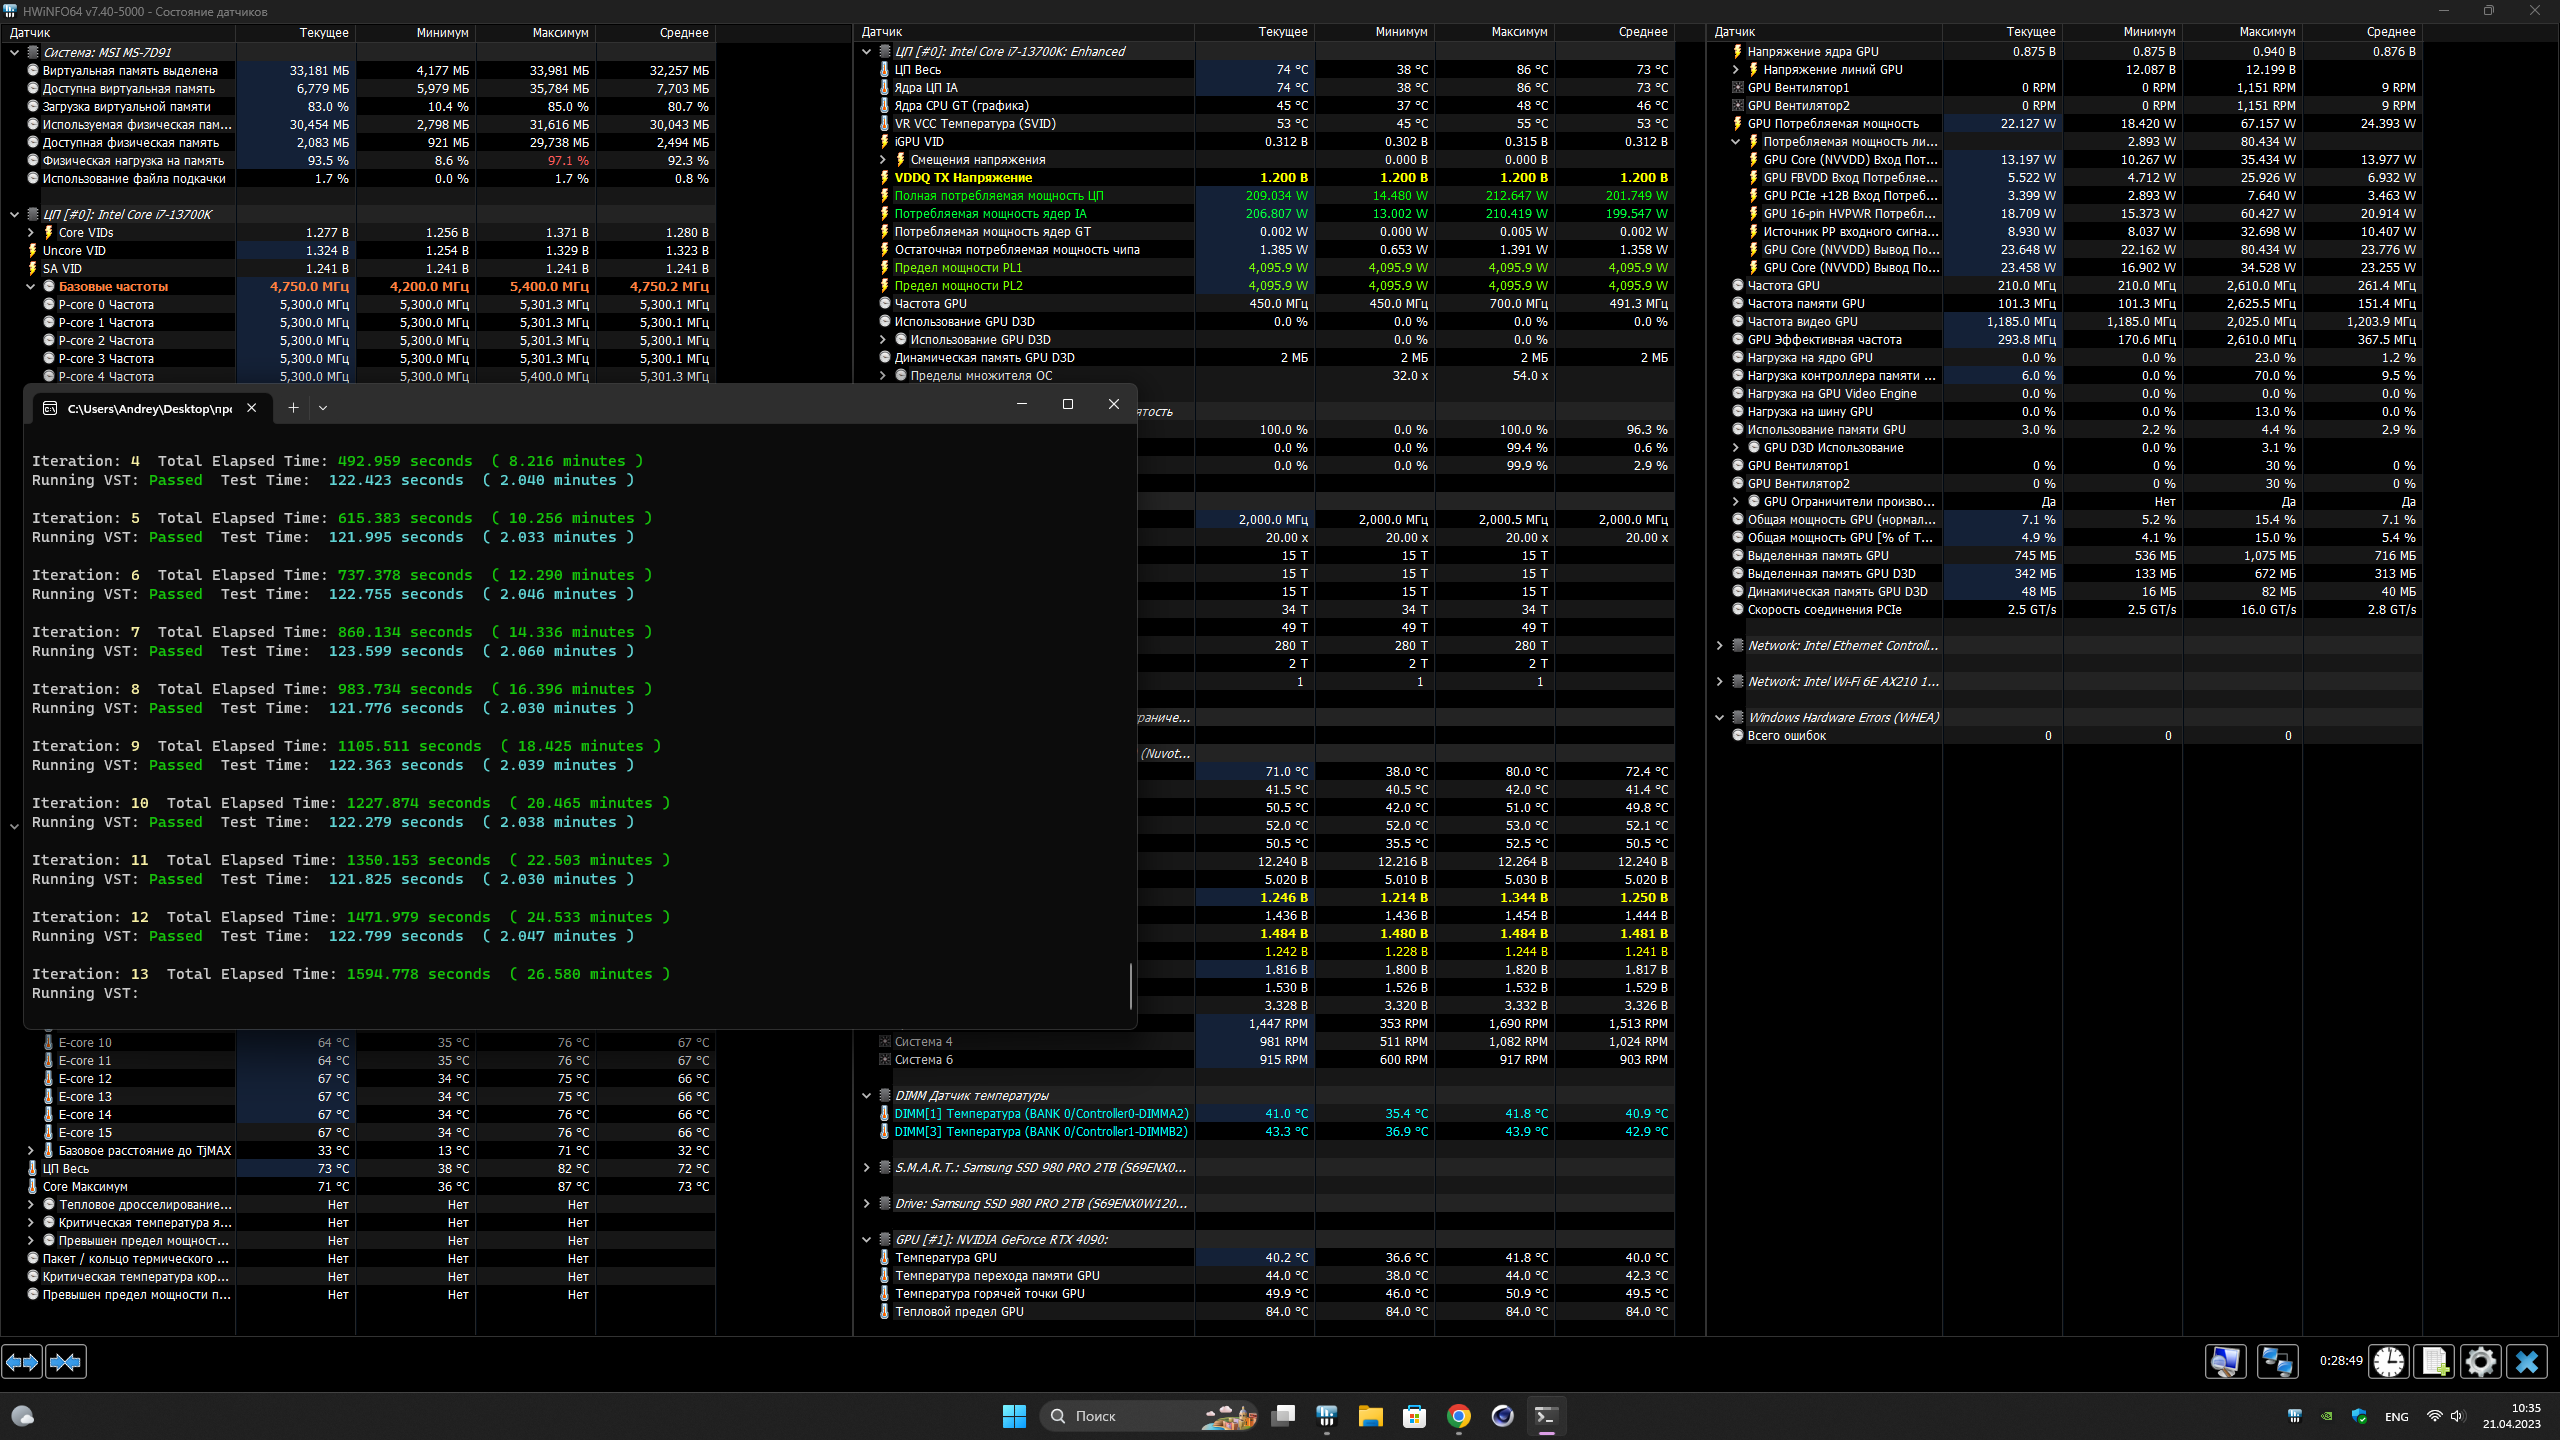Image resolution: width=2560 pixels, height=1440 pixels.
Task: Click the expand columns arrows icon
Action: pos(22,1361)
